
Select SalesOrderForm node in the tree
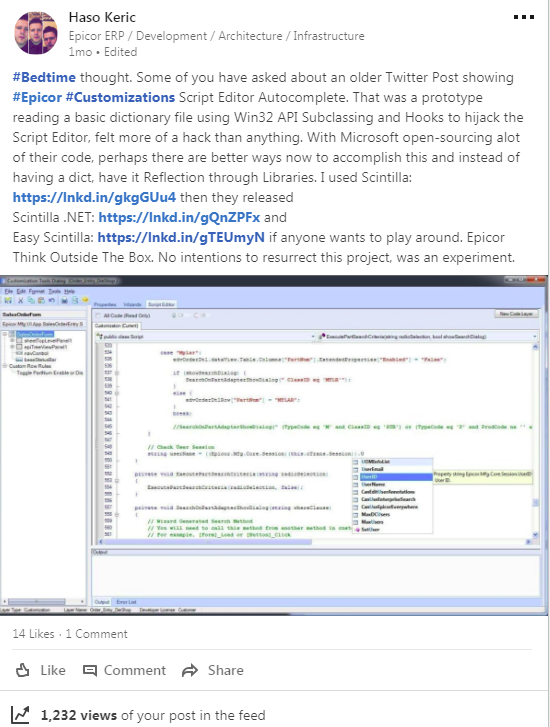click(x=35, y=334)
